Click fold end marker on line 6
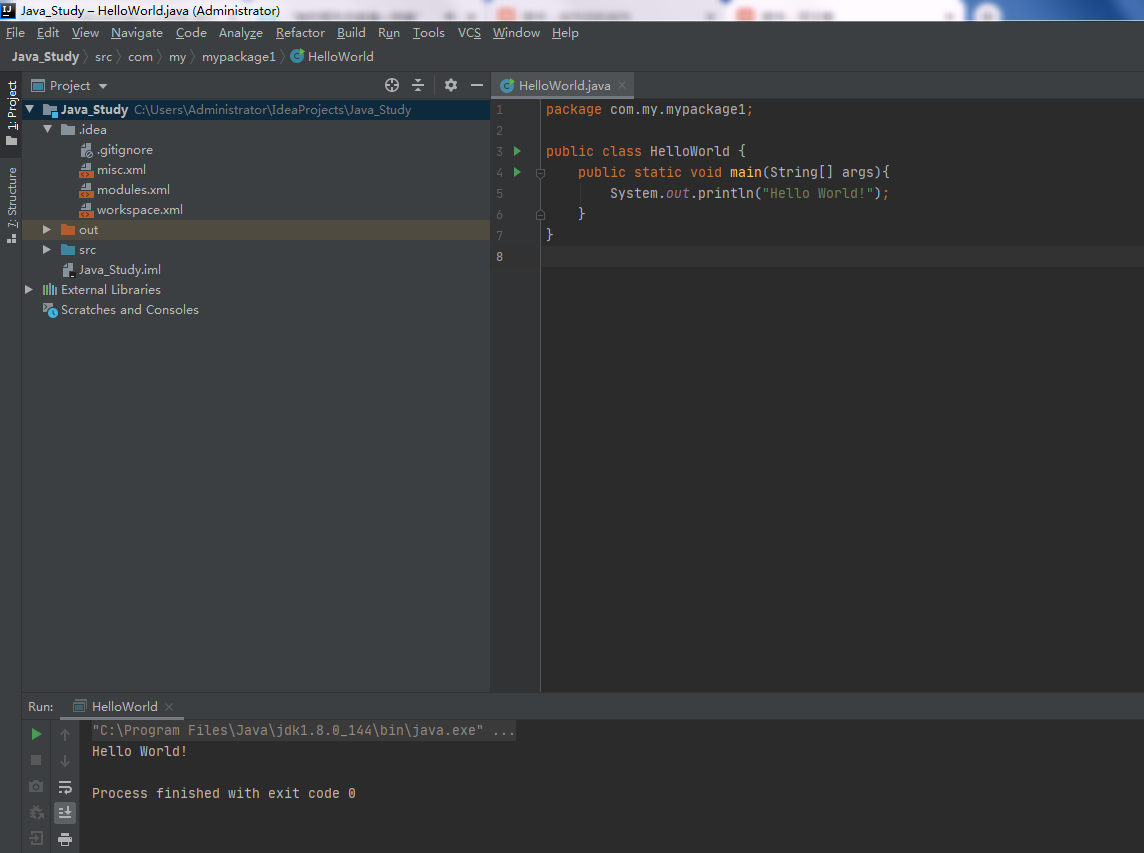1144x853 pixels. 541,215
